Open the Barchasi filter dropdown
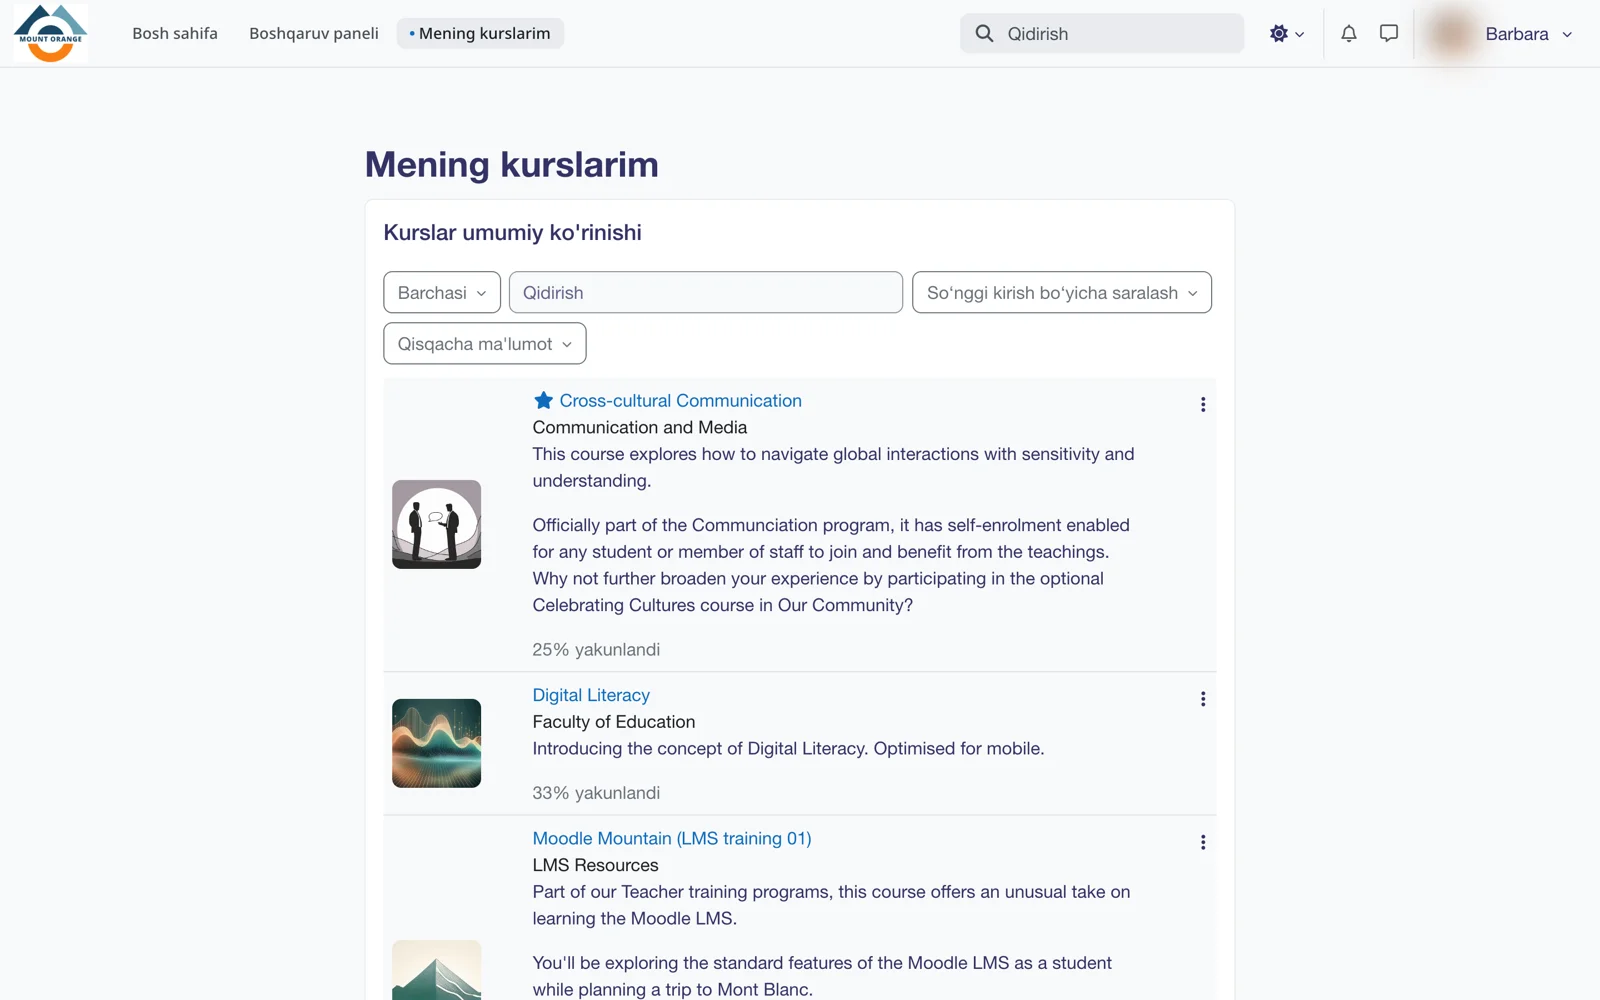The image size is (1600, 1000). 442,292
